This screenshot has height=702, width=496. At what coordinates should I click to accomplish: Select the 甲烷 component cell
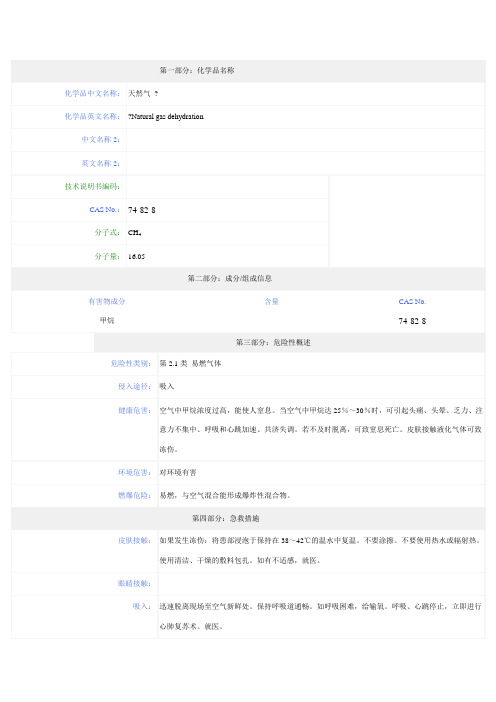point(107,321)
